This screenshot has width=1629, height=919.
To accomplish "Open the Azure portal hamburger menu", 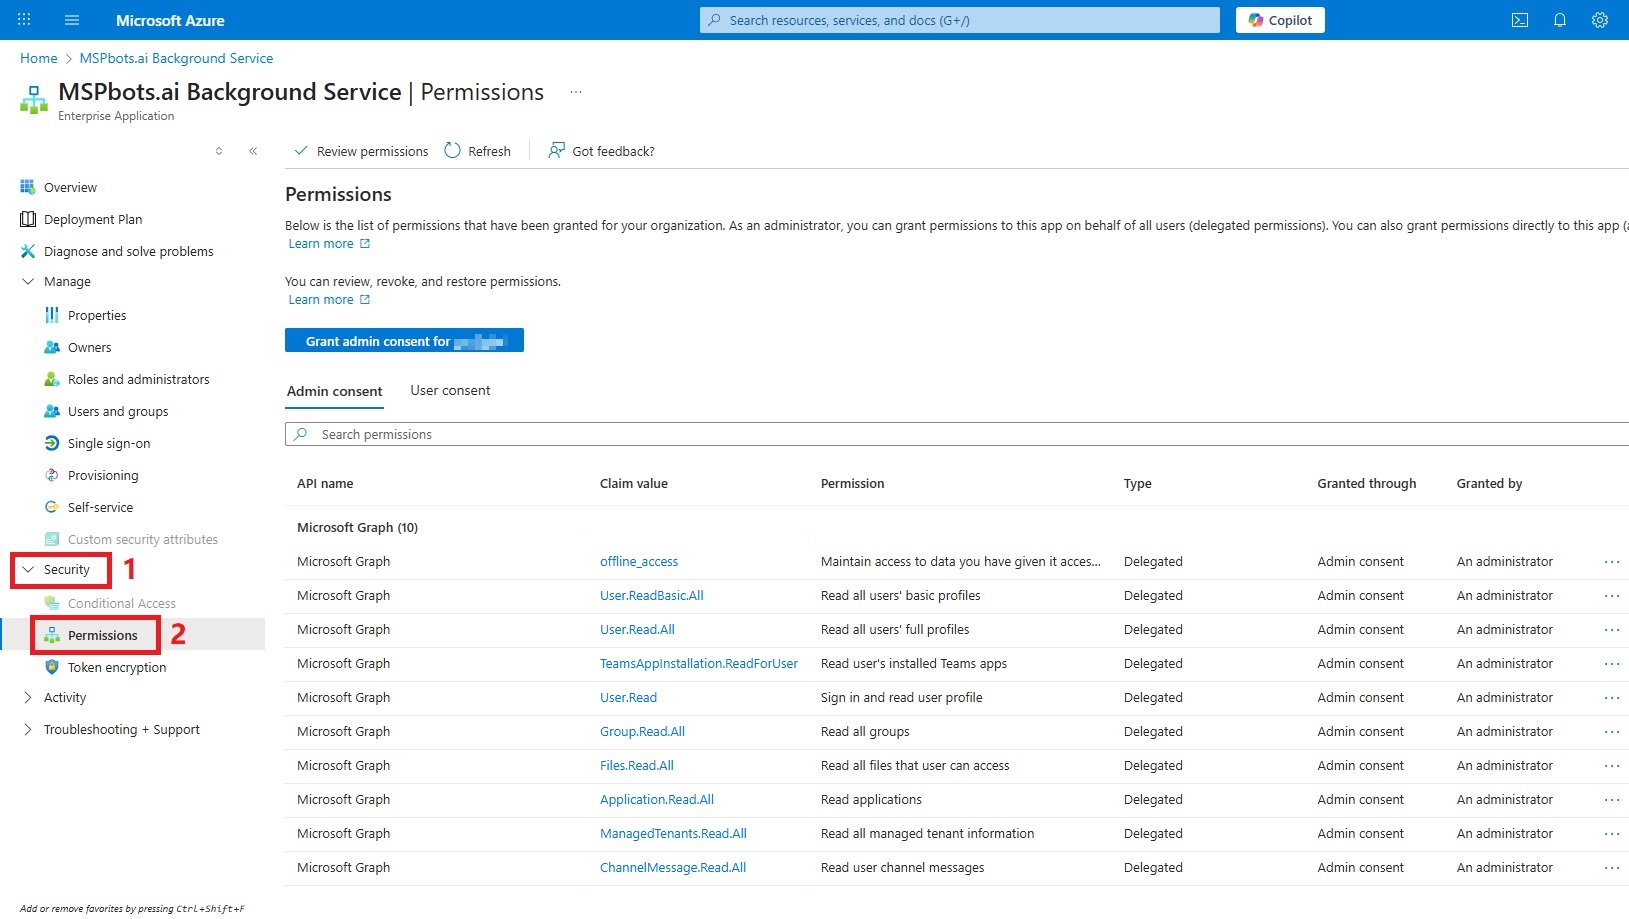I will 71,20.
